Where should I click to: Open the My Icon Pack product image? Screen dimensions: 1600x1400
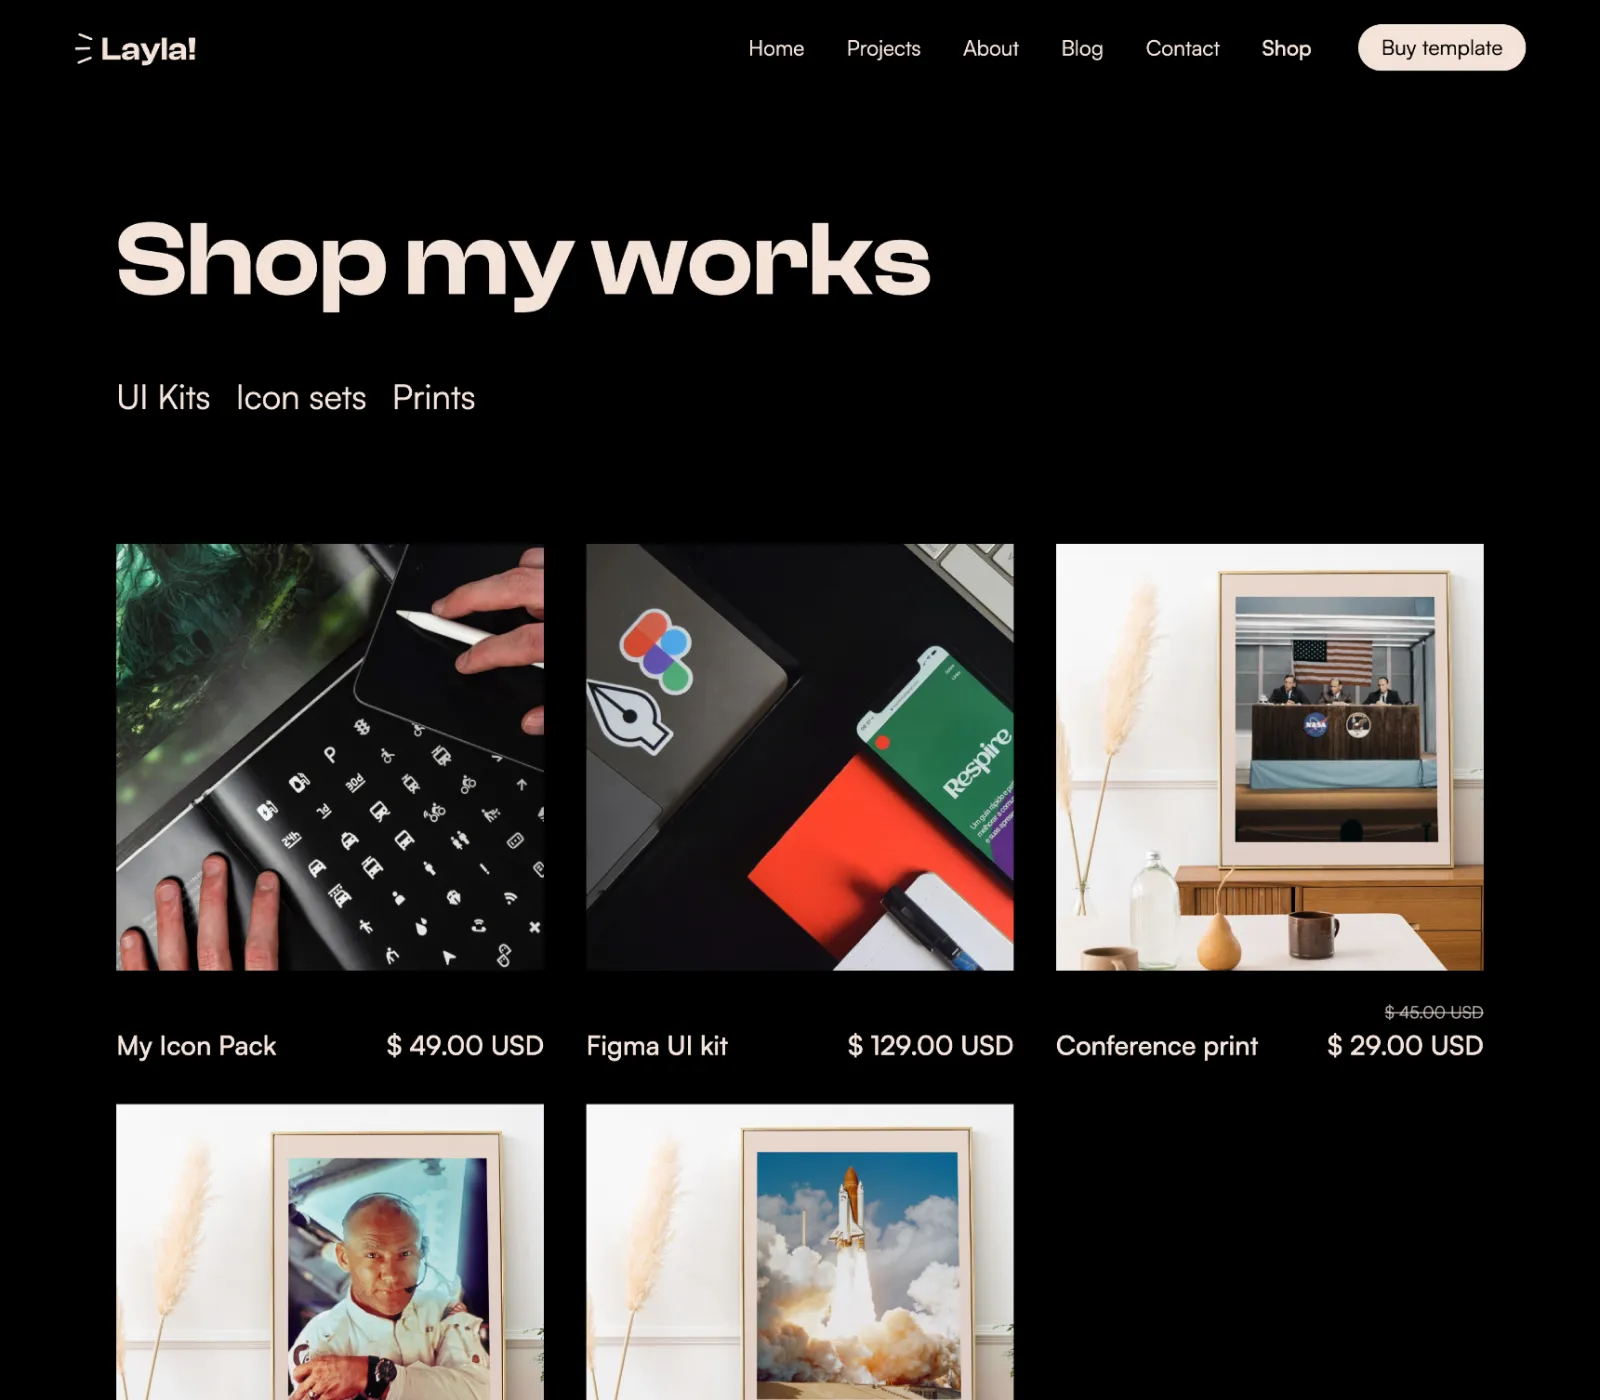[330, 757]
